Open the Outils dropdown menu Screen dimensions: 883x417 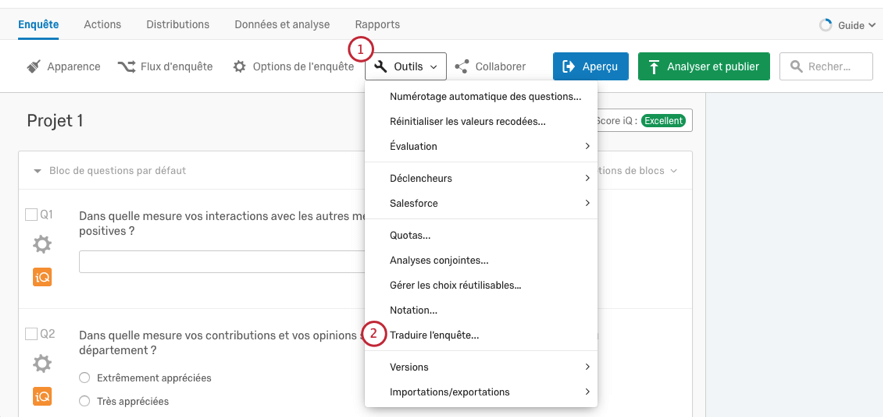tap(405, 66)
